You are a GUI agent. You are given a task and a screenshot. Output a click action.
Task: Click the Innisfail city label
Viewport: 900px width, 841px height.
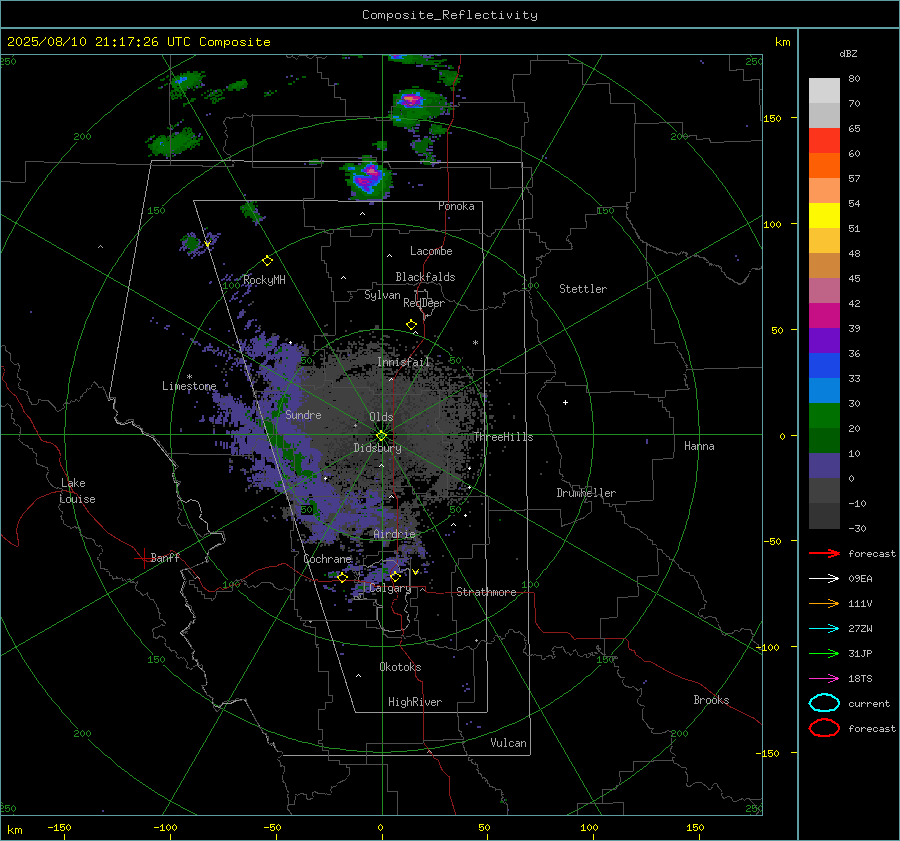tap(403, 362)
